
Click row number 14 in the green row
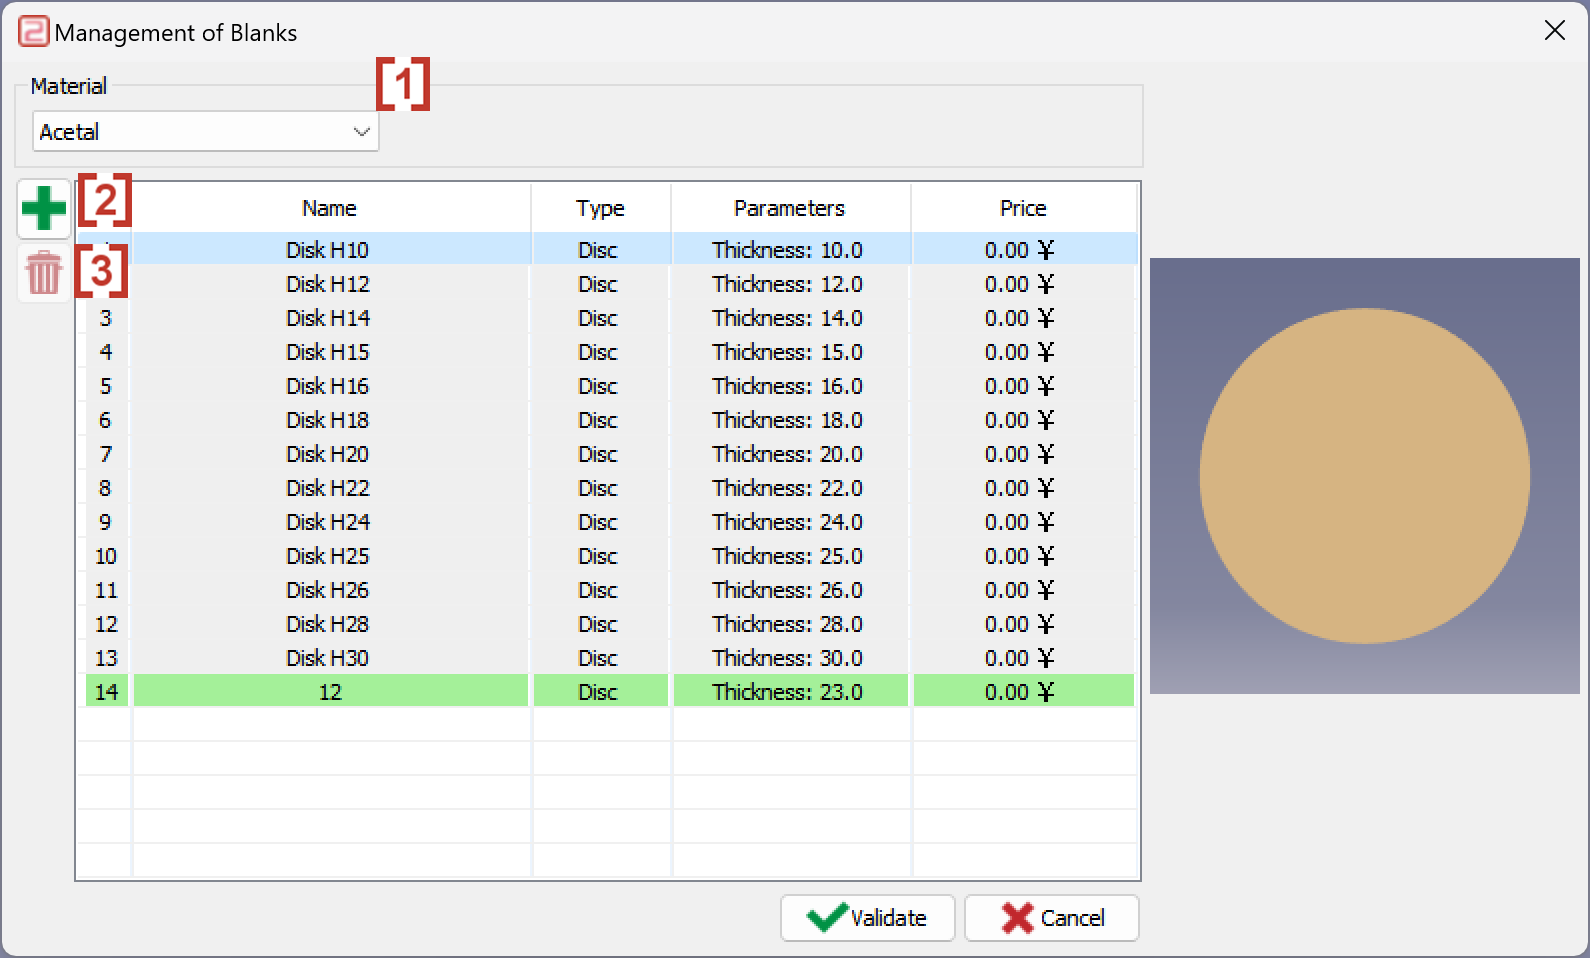click(x=106, y=692)
